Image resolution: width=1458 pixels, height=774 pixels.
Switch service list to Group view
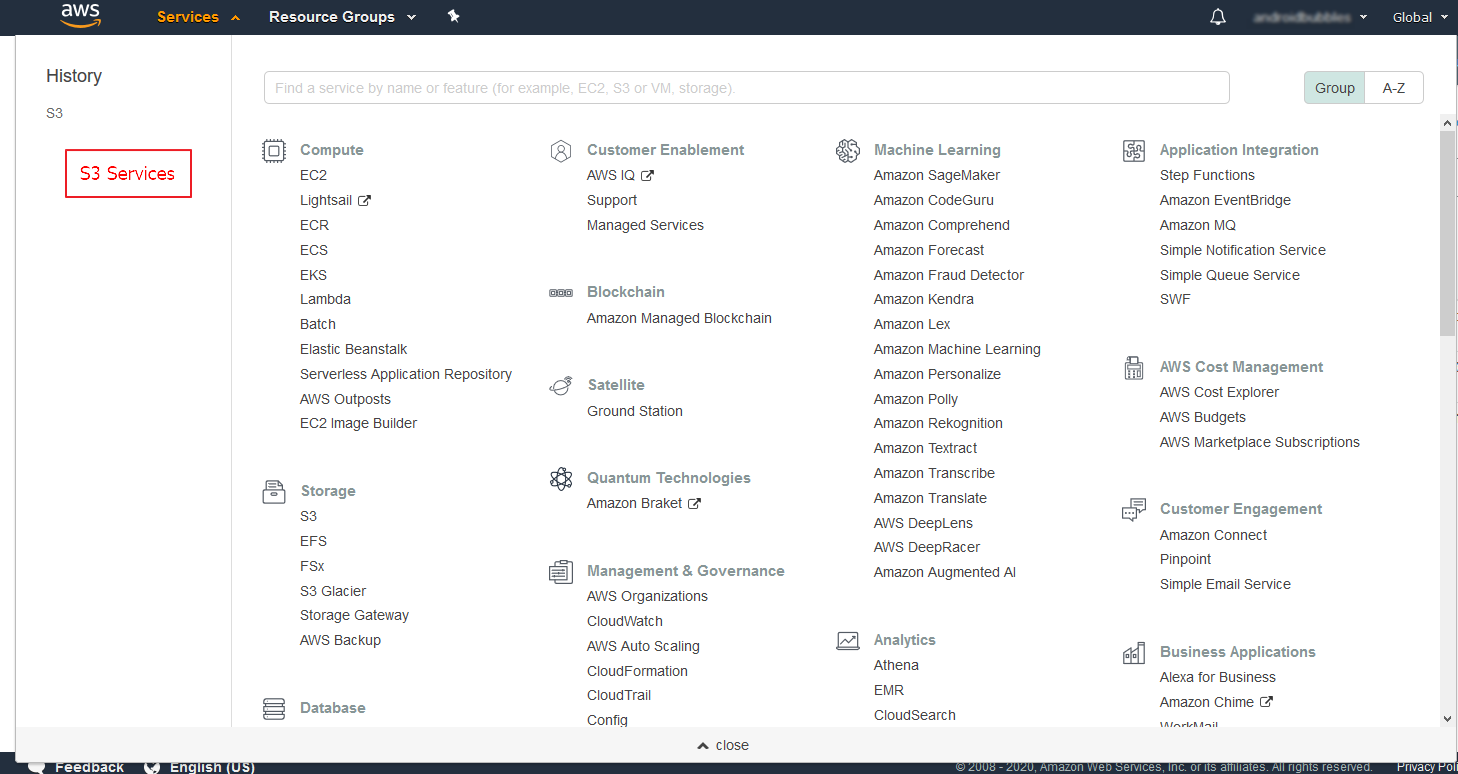[1334, 88]
